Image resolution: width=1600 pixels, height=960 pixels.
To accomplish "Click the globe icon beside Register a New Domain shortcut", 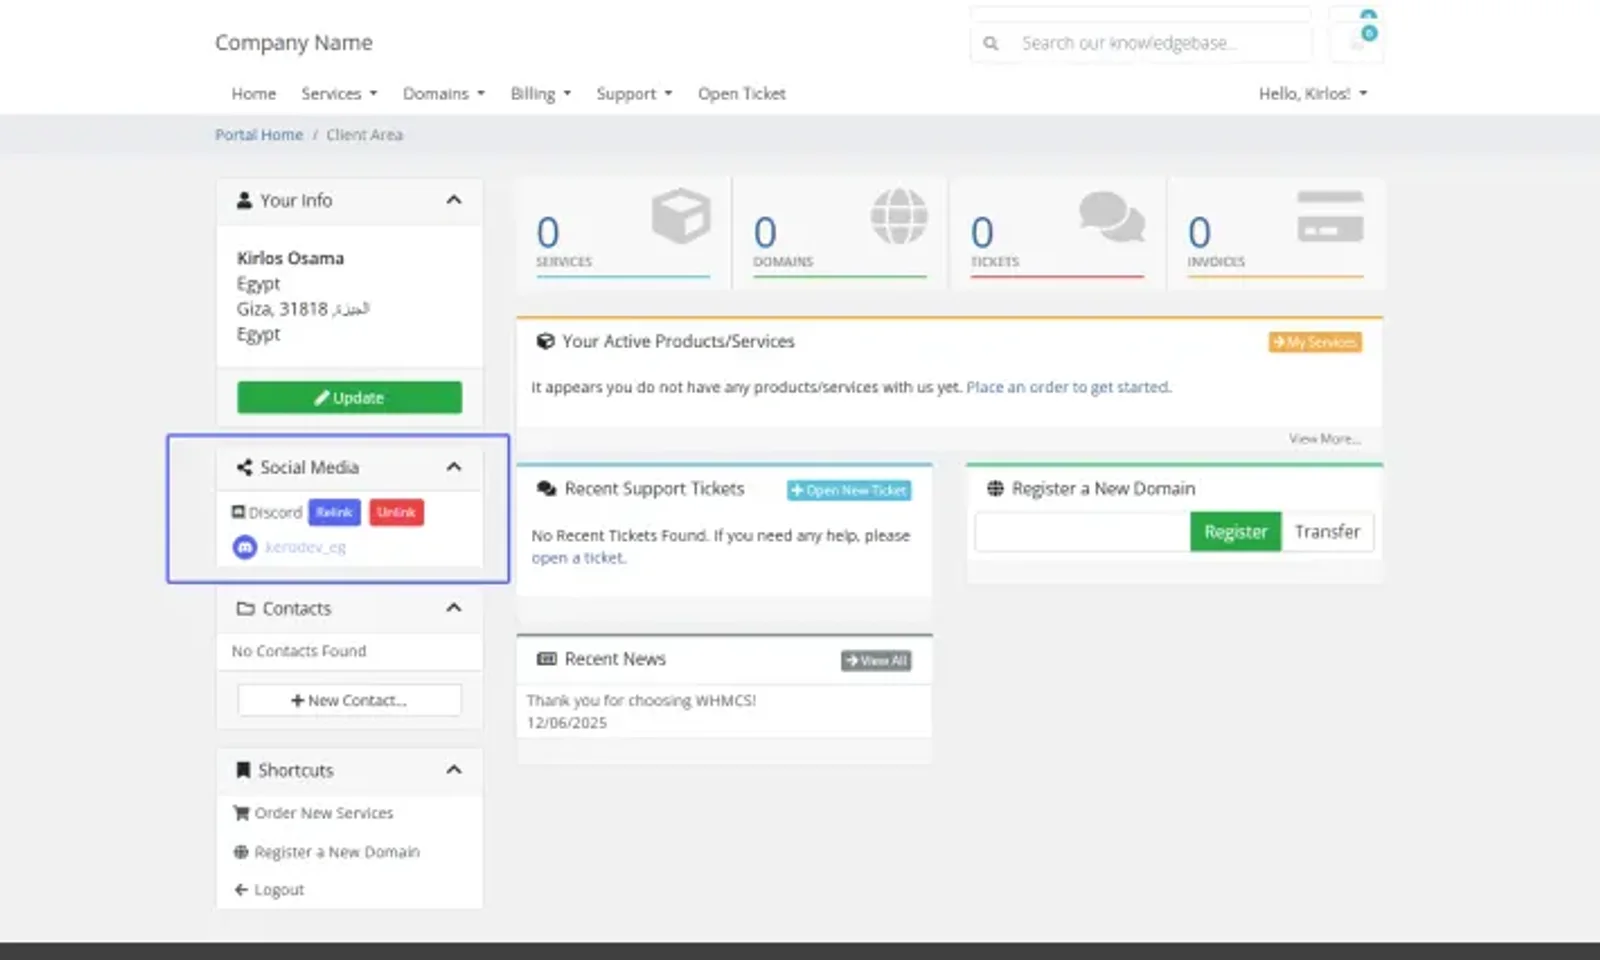I will [241, 852].
